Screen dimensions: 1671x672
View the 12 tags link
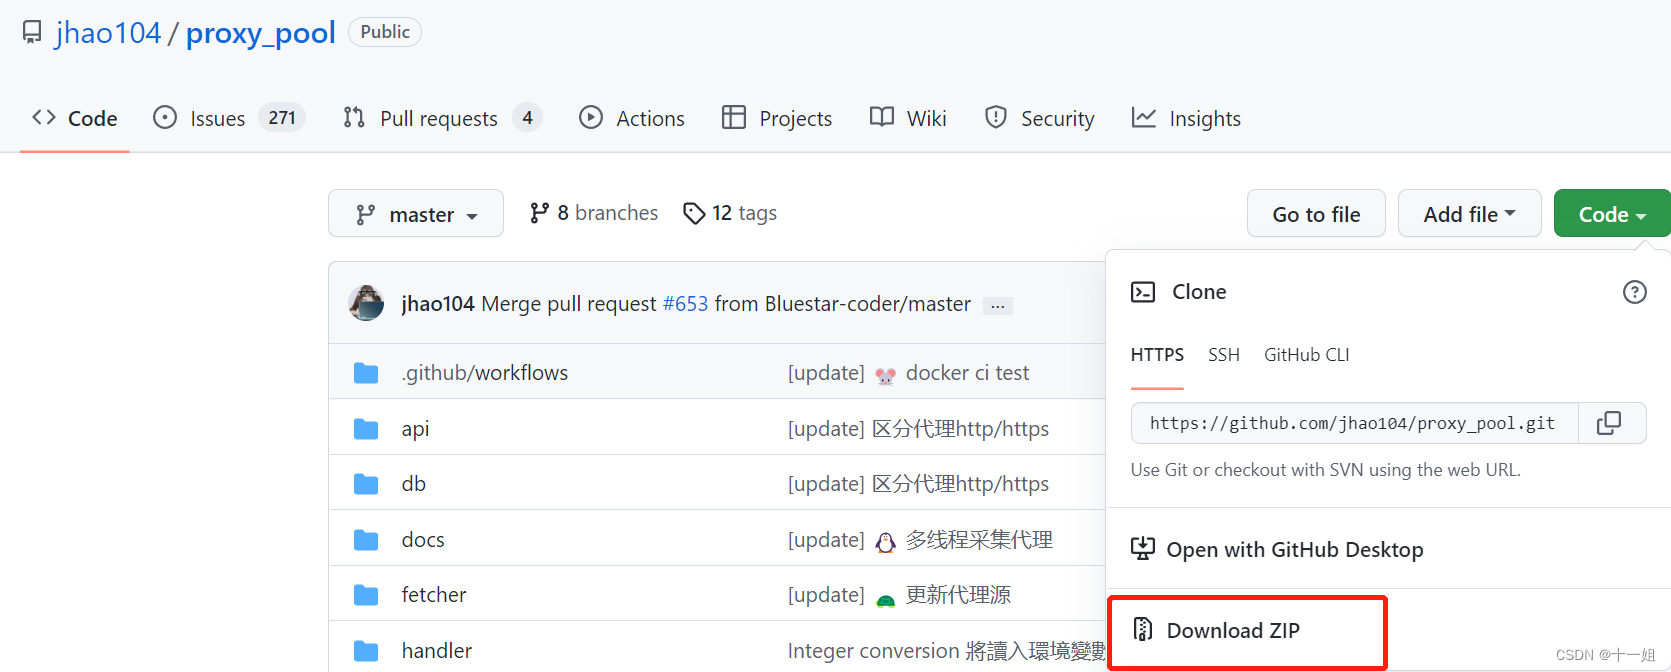[730, 213]
